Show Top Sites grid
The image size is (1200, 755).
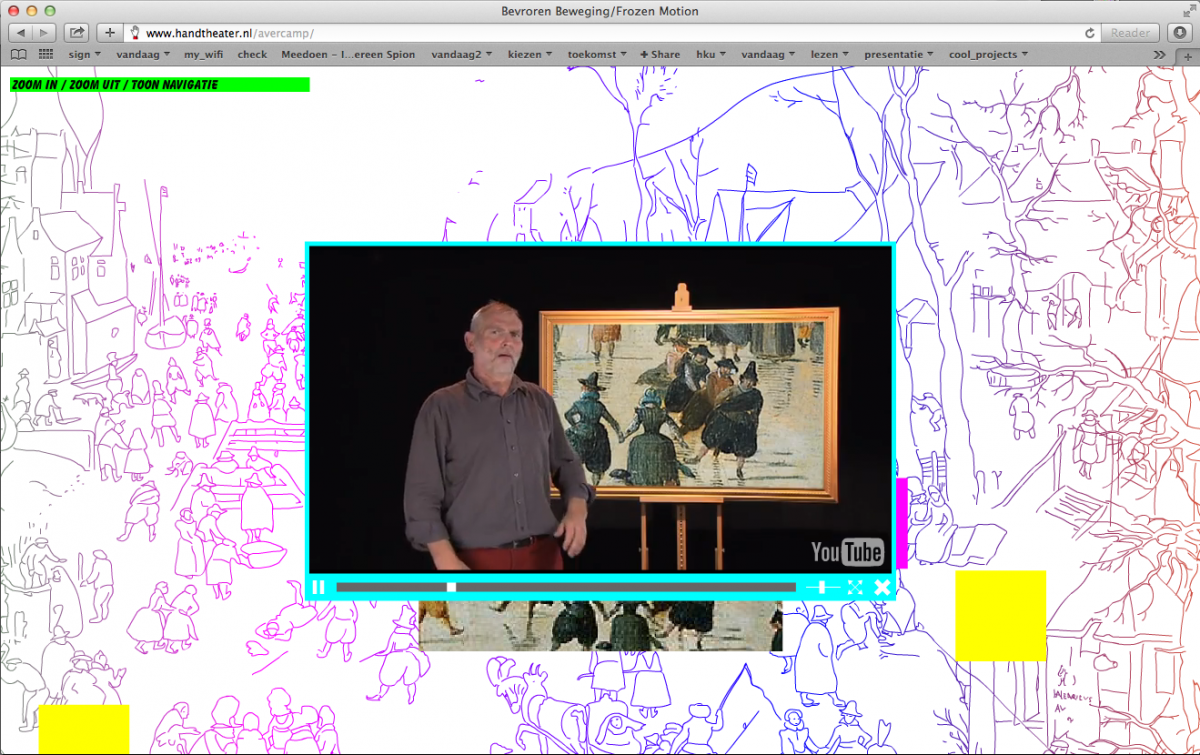46,55
